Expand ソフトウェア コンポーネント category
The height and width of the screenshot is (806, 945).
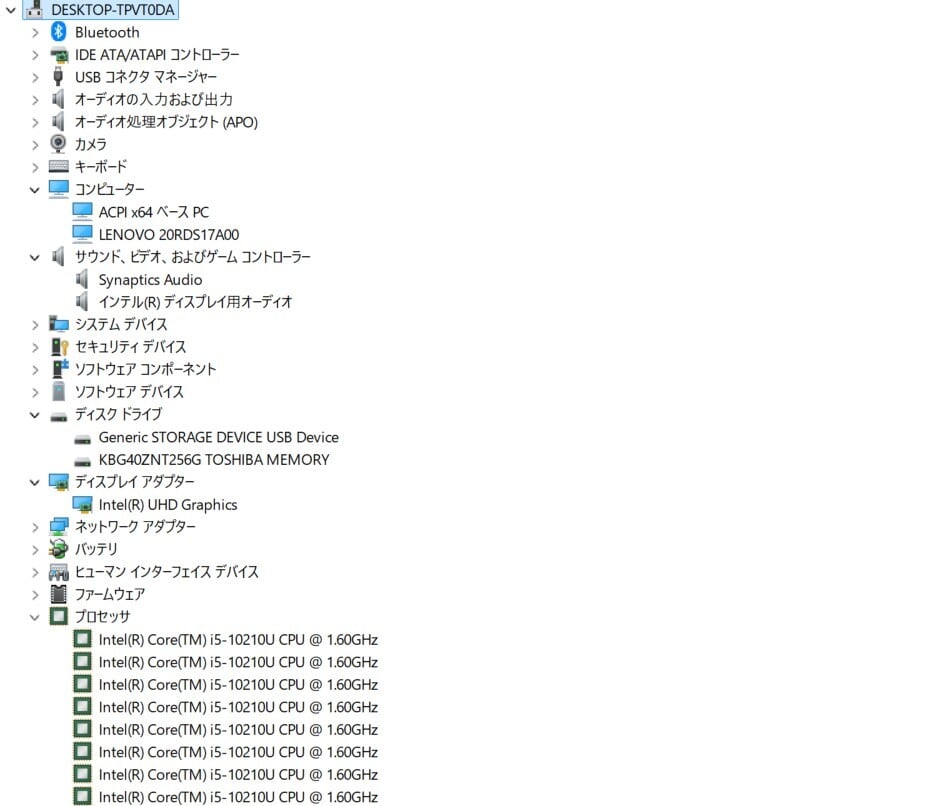coord(35,370)
